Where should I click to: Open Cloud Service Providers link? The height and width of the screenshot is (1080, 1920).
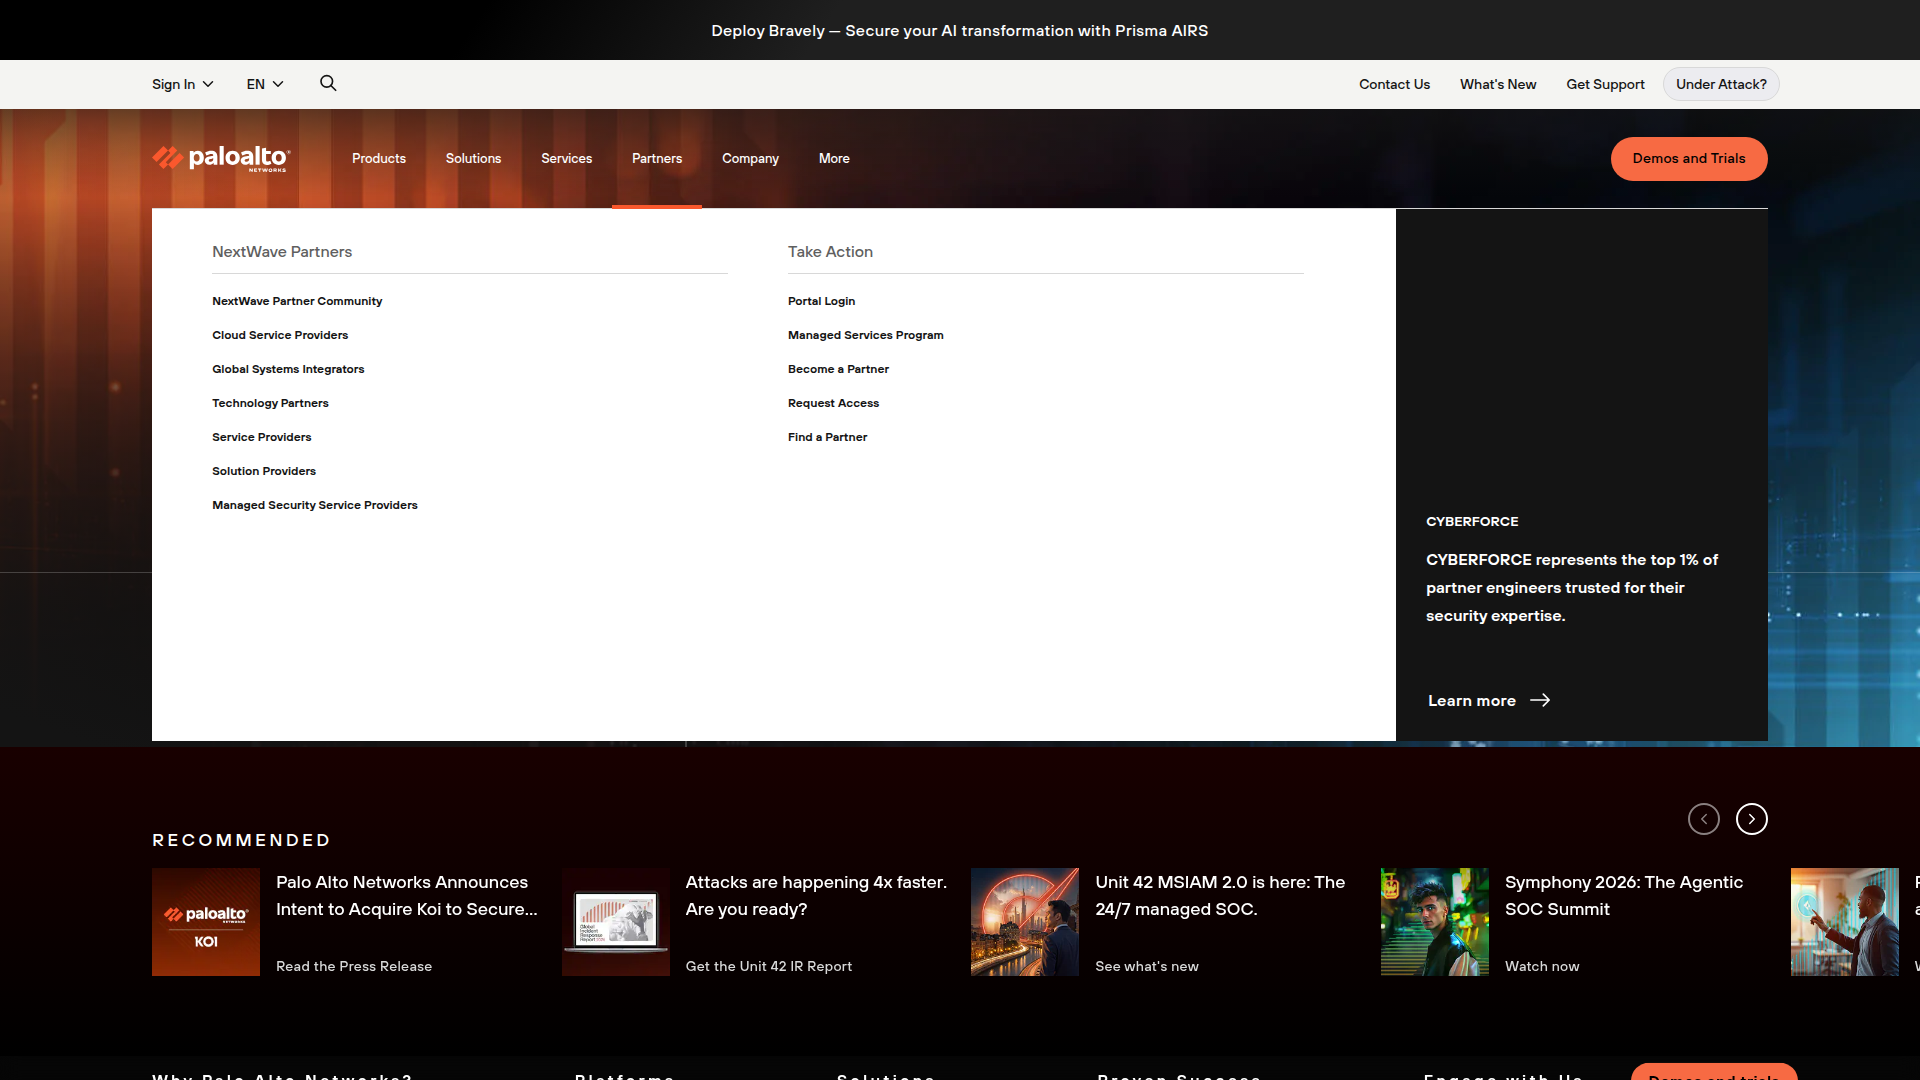(x=280, y=335)
